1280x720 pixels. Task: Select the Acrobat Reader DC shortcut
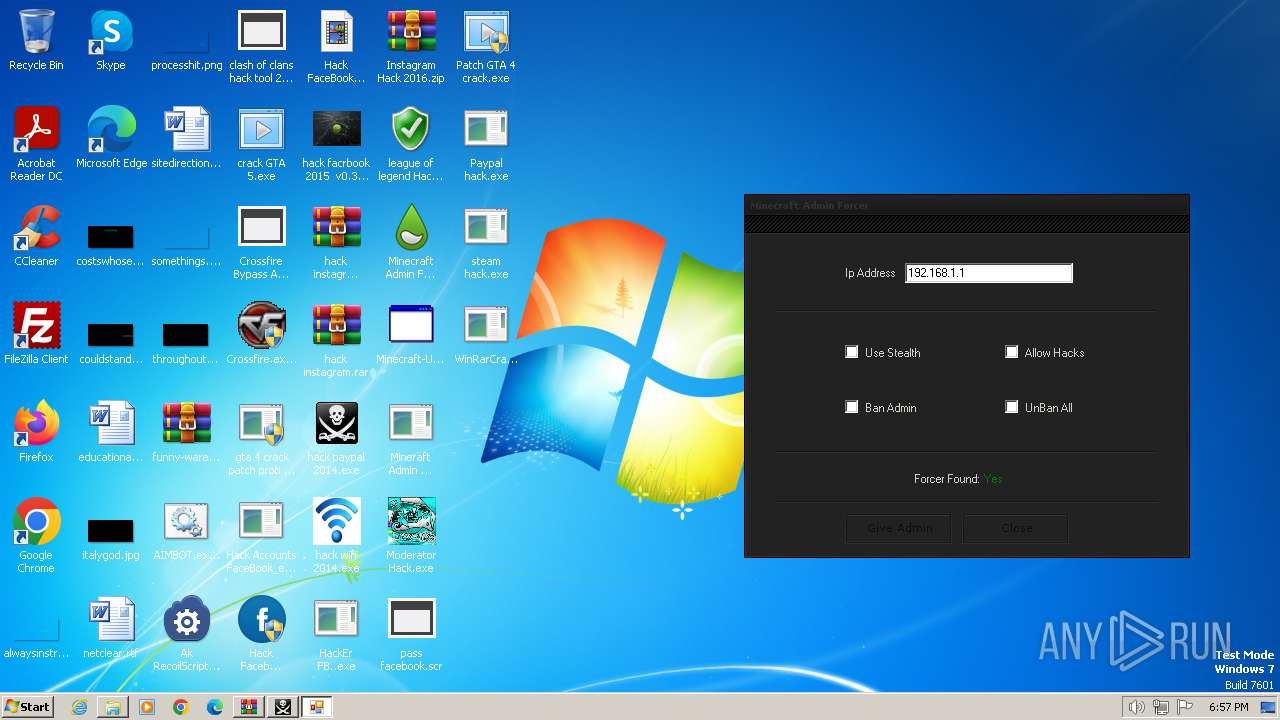(36, 144)
